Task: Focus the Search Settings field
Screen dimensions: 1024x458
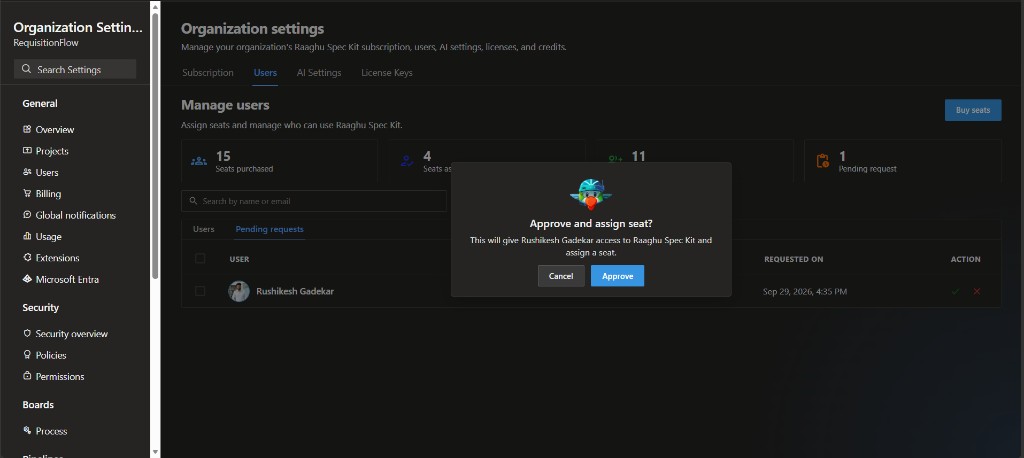Action: click(x=75, y=69)
